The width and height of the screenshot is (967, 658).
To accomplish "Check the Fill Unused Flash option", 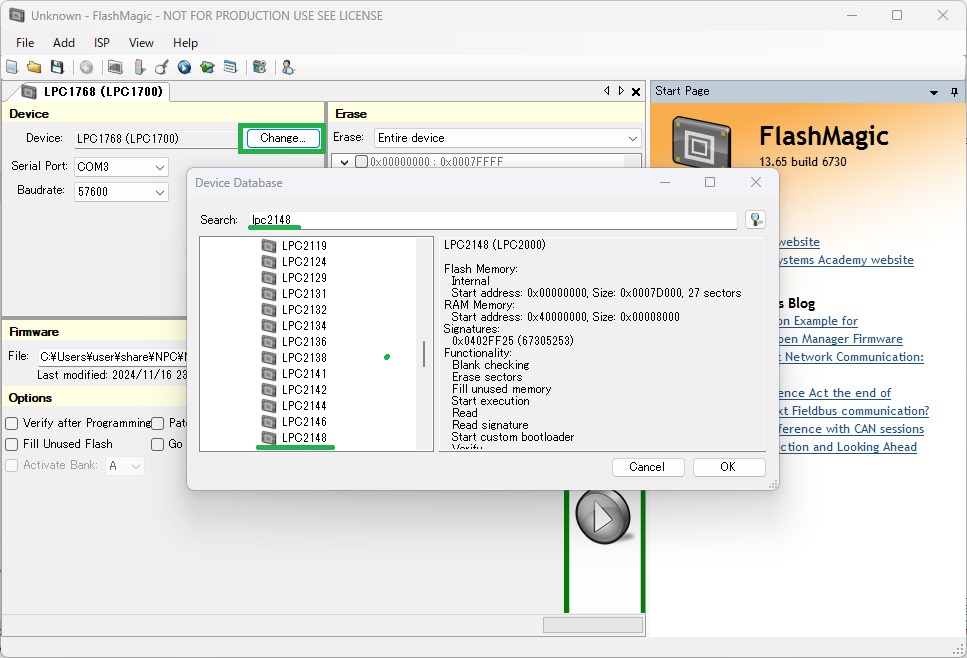I will tap(12, 444).
